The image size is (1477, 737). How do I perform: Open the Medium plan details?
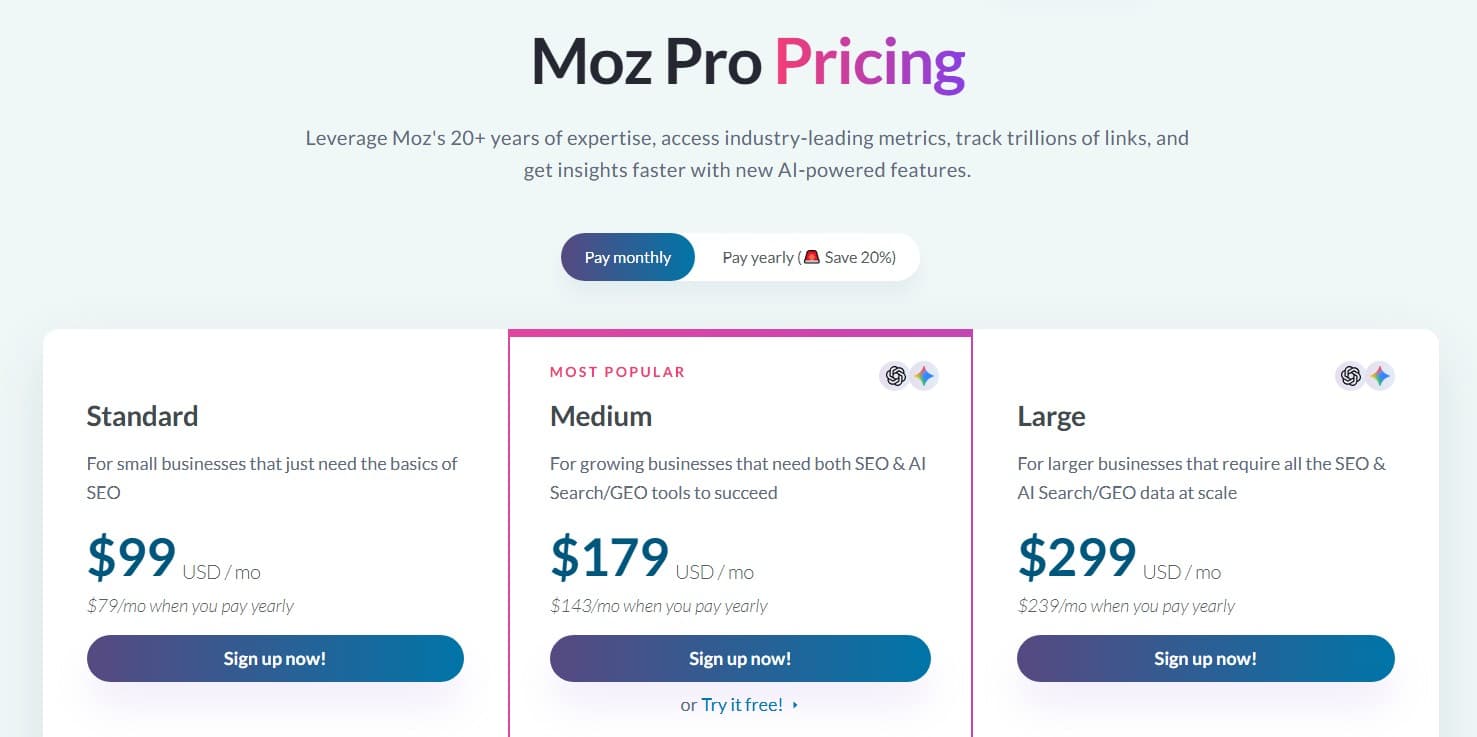click(600, 416)
